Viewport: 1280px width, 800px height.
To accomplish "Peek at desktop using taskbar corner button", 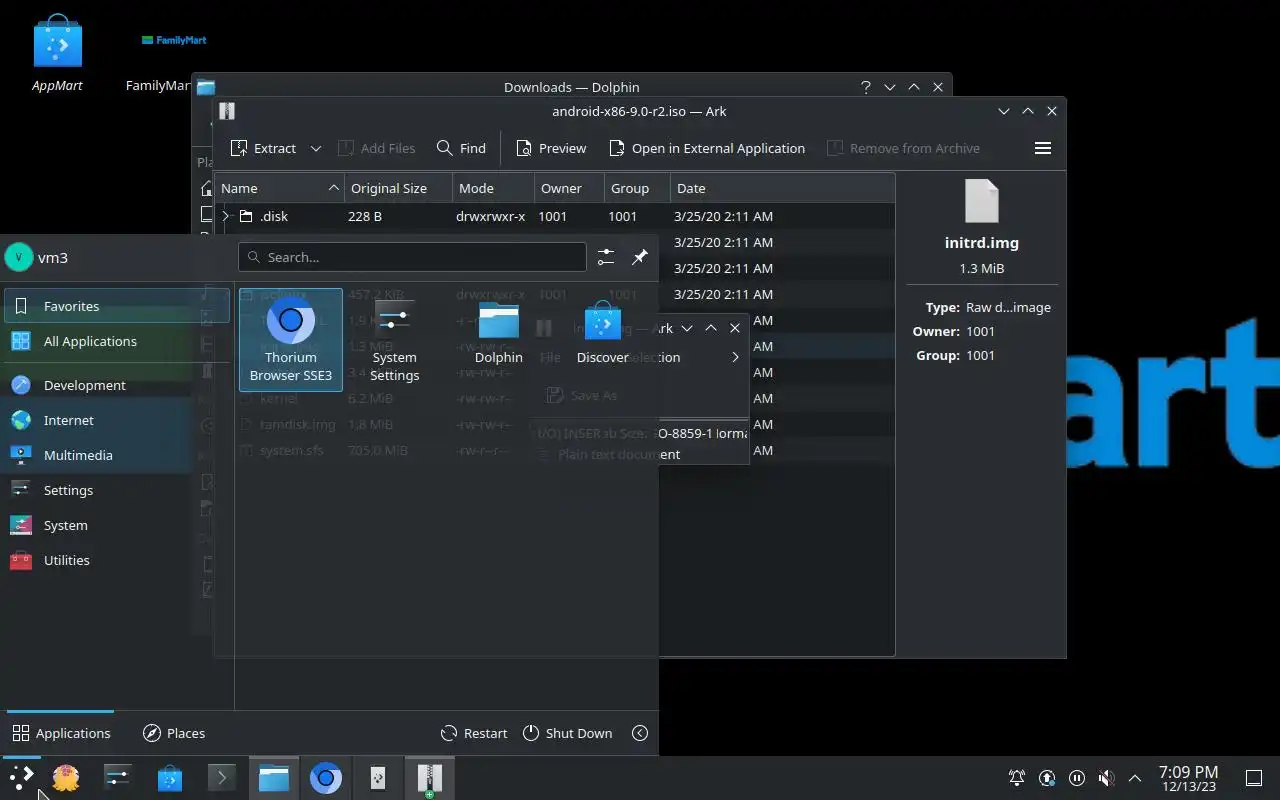I will pyautogui.click(x=1253, y=778).
